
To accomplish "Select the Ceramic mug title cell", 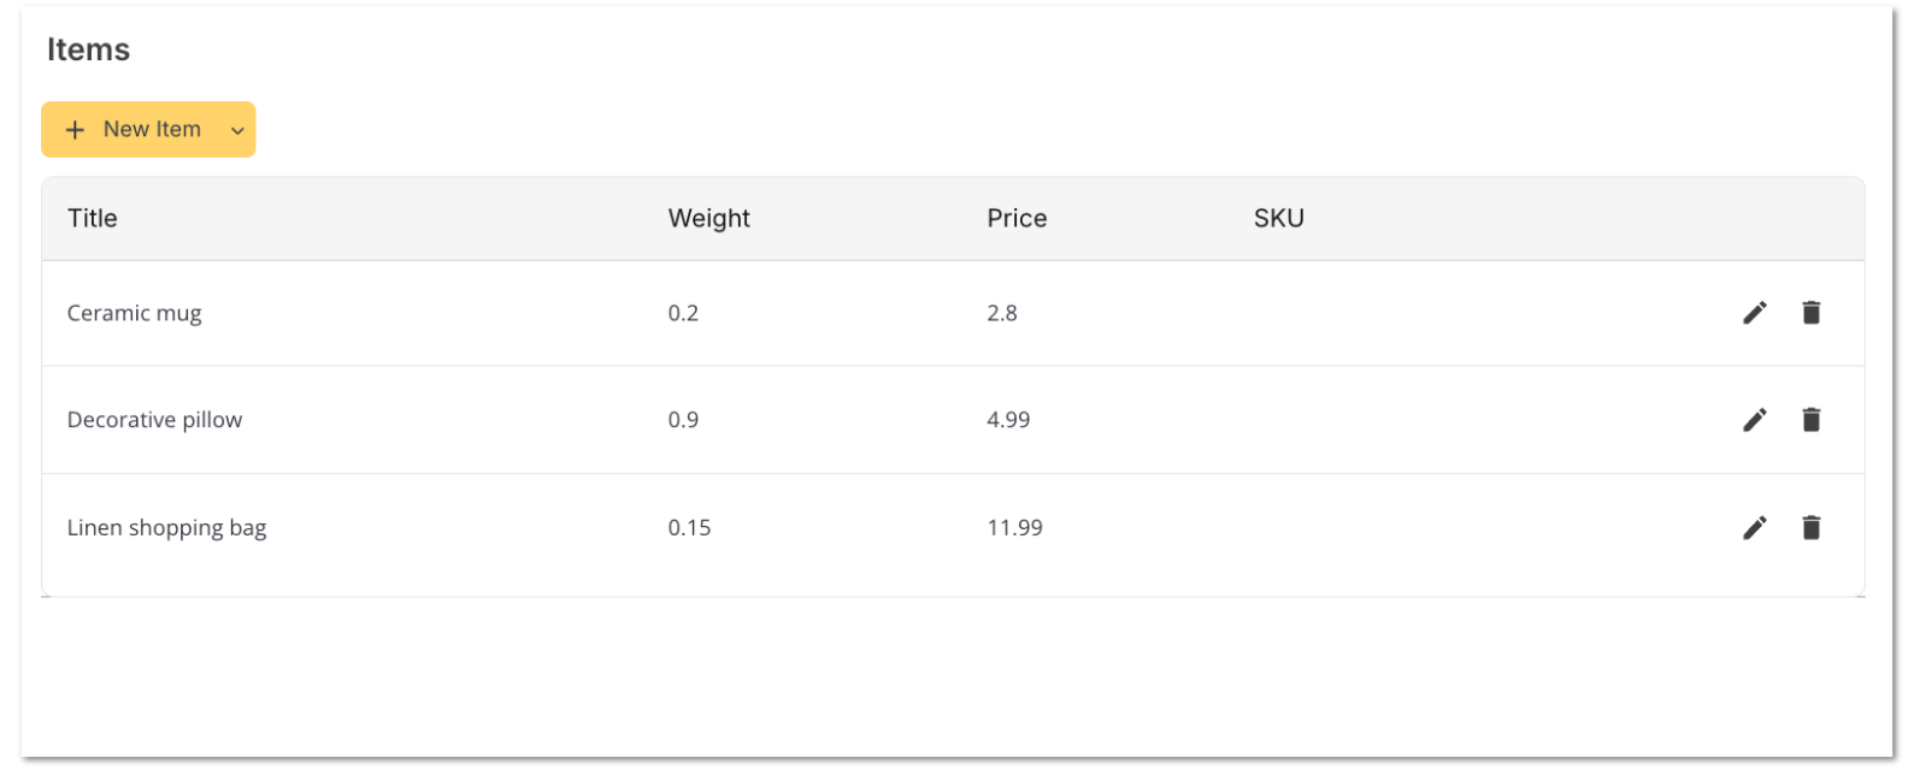I will pos(134,313).
